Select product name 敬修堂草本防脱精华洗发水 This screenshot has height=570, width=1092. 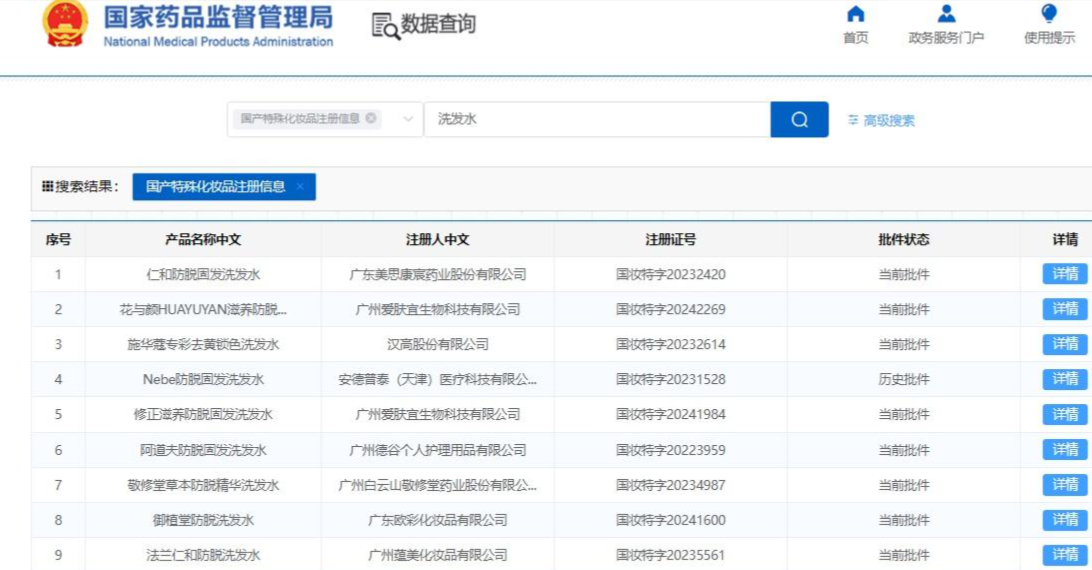pyautogui.click(x=203, y=485)
